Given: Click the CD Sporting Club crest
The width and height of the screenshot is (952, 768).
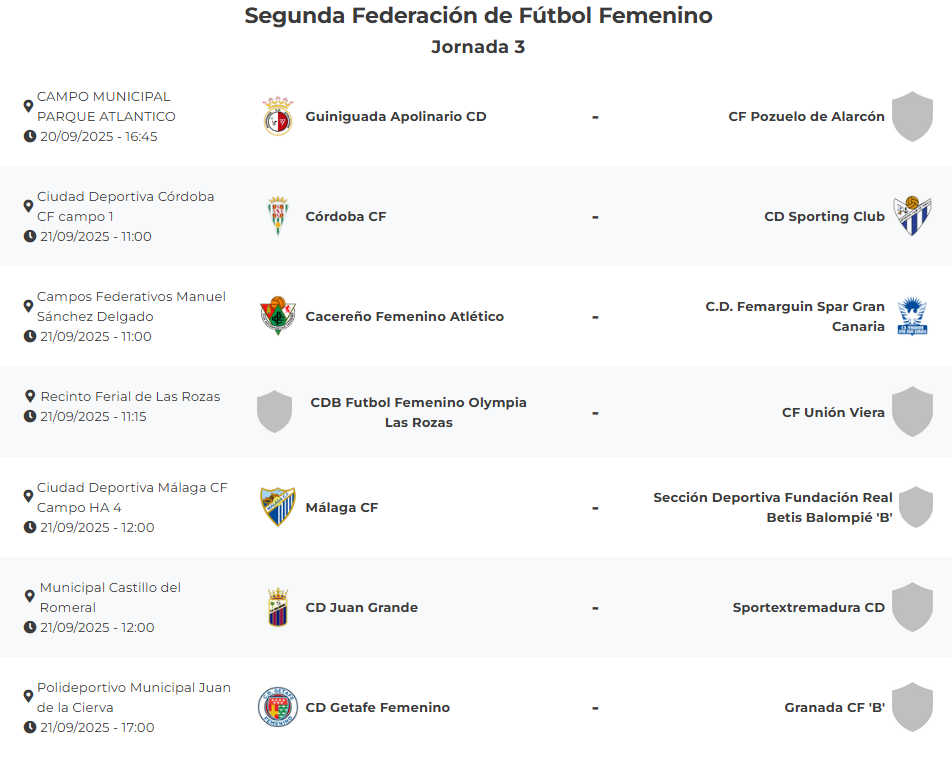Looking at the screenshot, I should coord(911,216).
